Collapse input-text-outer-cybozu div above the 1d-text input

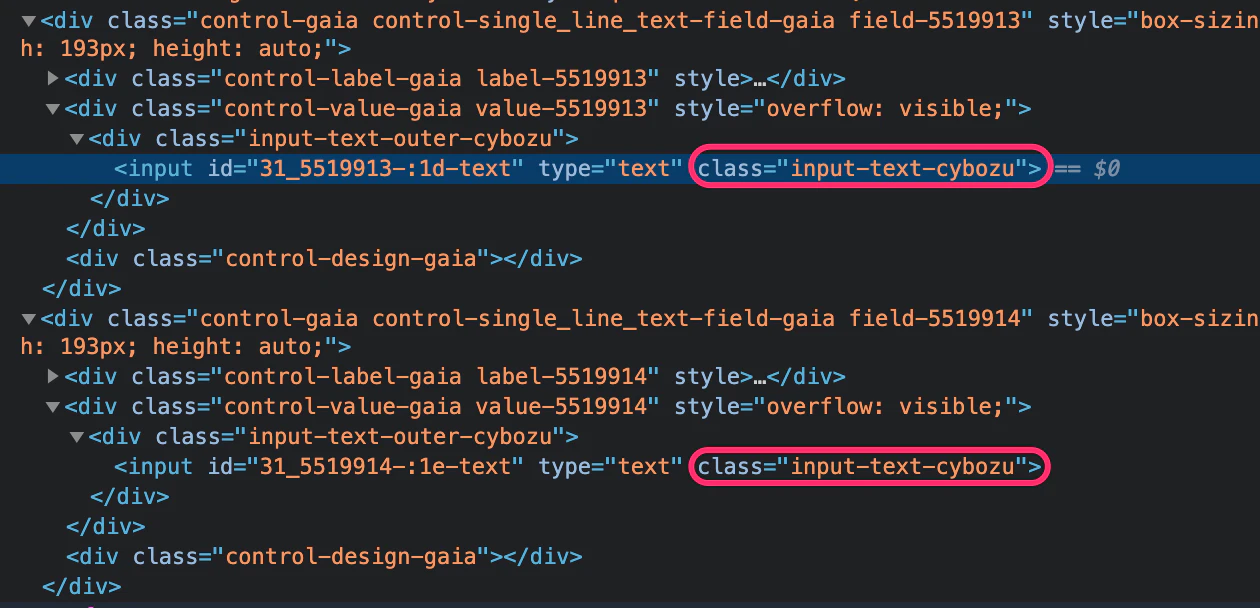77,138
